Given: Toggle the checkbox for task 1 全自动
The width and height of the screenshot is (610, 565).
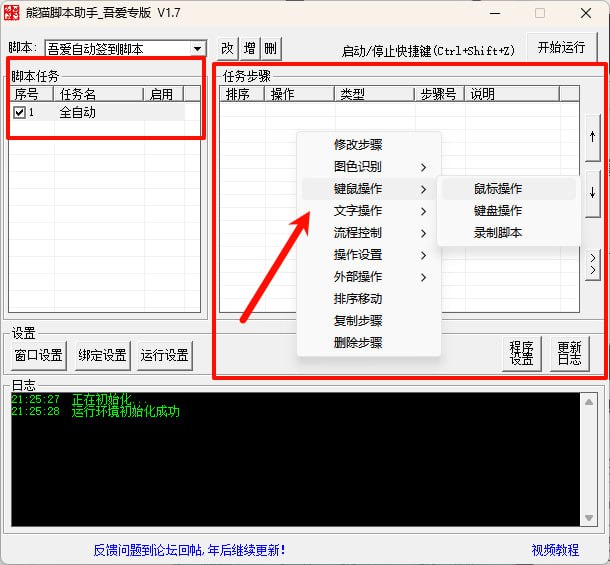Looking at the screenshot, I should click(x=20, y=113).
